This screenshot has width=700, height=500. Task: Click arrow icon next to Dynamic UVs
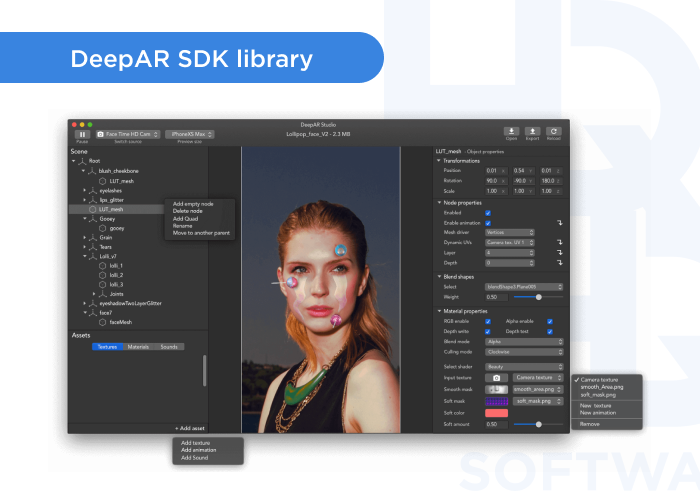coord(560,242)
